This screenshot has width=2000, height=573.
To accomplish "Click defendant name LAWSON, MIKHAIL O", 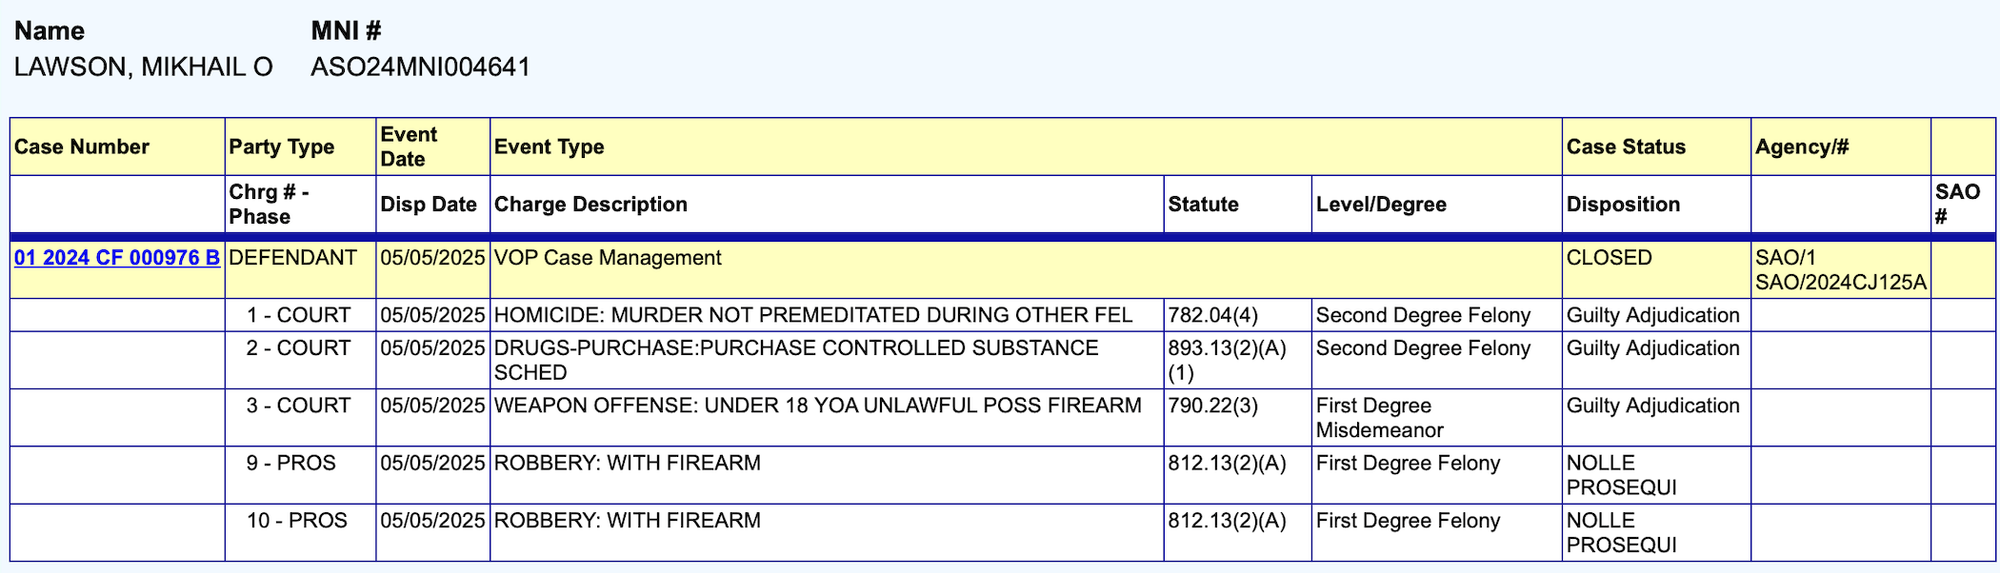I will click(x=143, y=67).
